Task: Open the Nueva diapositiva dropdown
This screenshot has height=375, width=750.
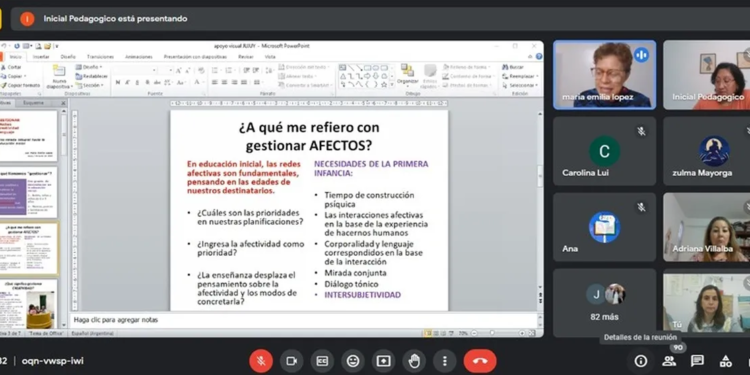Action: point(59,87)
